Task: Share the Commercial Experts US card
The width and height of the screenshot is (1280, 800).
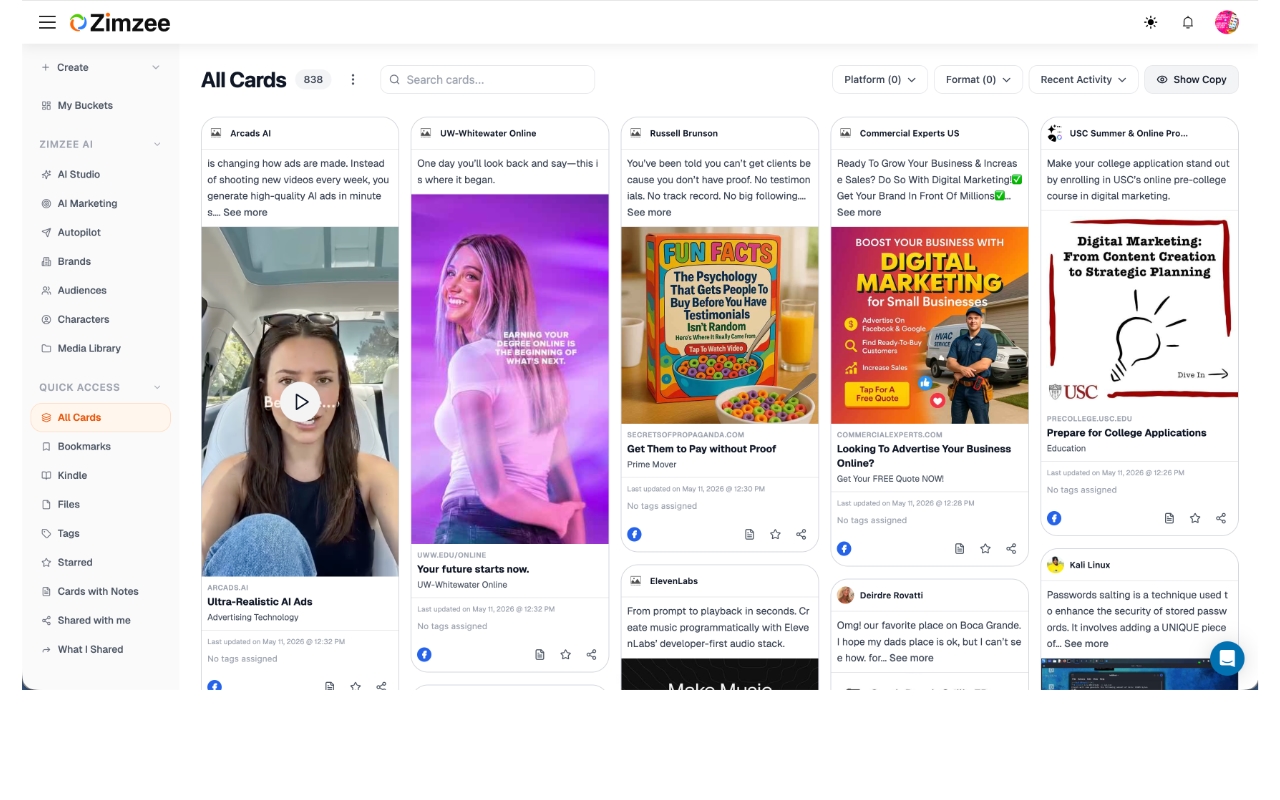Action: coord(1011,548)
